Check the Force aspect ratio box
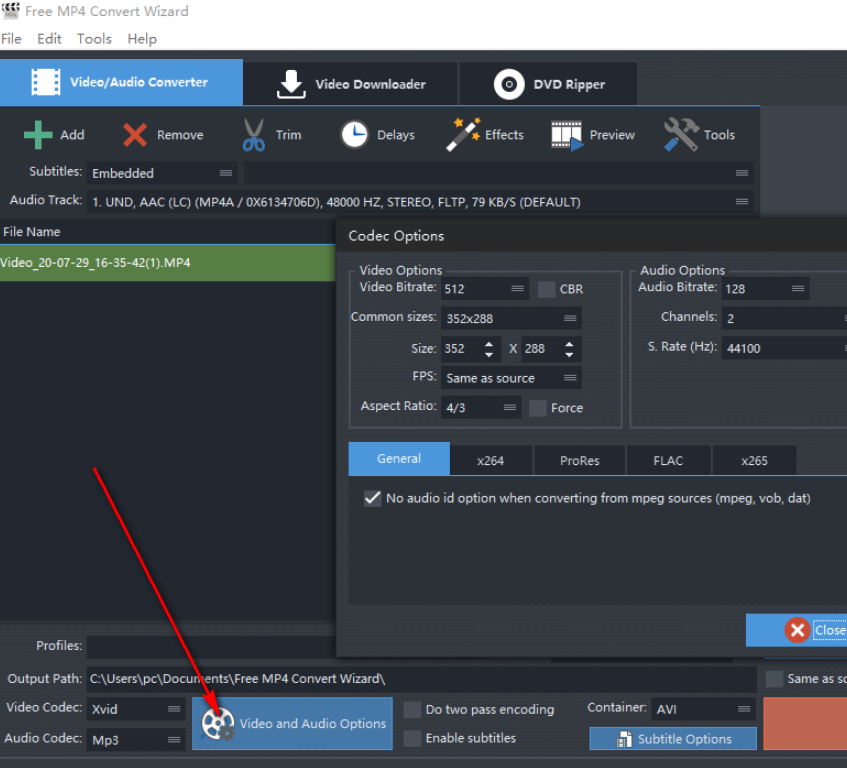 pos(537,408)
